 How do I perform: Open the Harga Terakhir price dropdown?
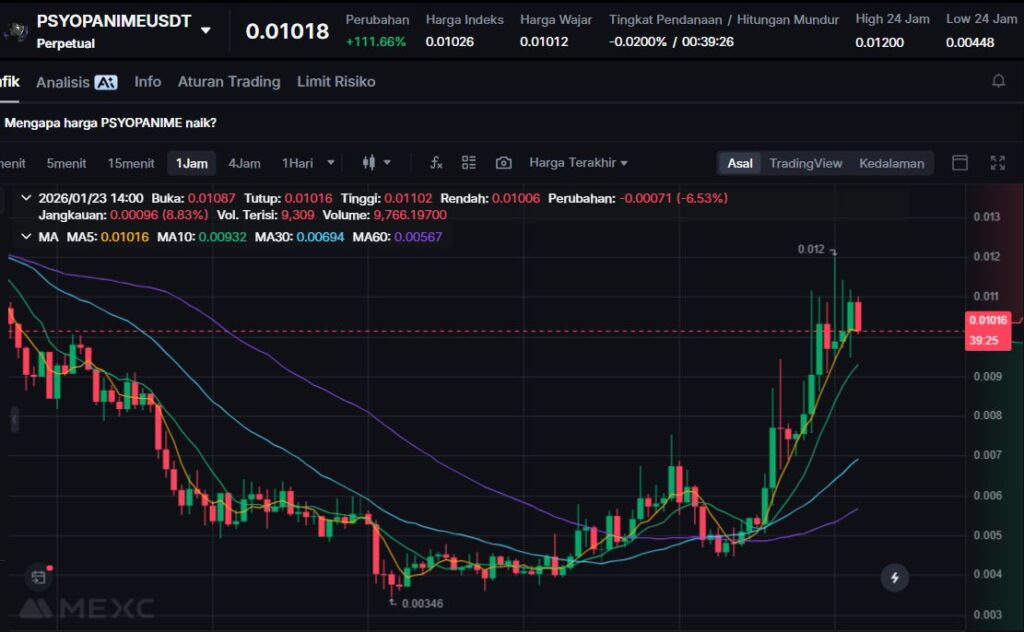coord(578,163)
